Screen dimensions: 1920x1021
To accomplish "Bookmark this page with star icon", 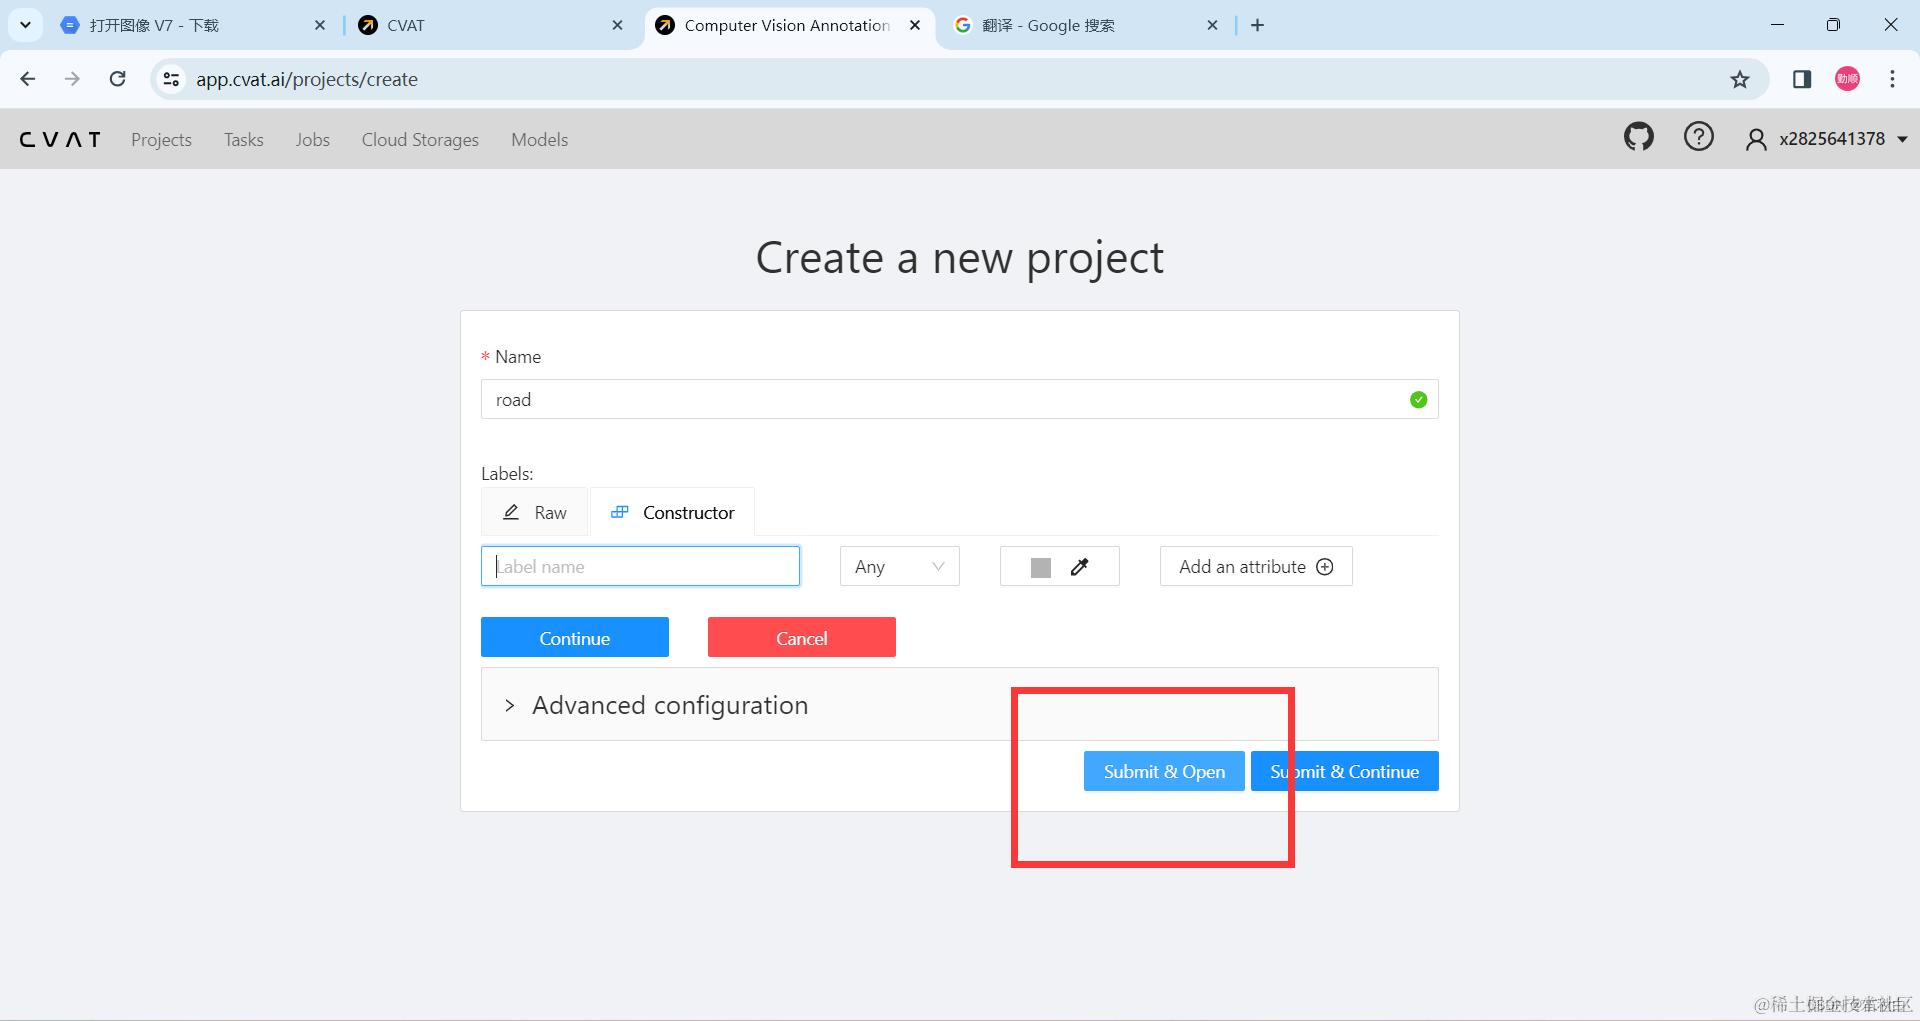I will [x=1740, y=79].
